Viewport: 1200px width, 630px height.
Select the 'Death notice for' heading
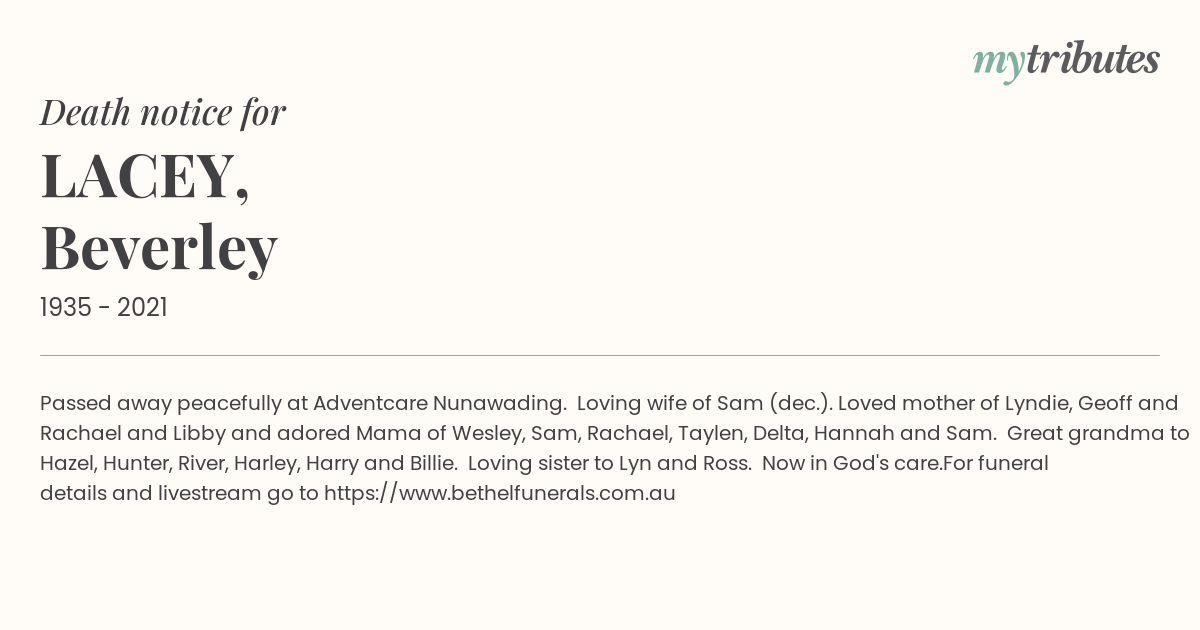pos(163,113)
